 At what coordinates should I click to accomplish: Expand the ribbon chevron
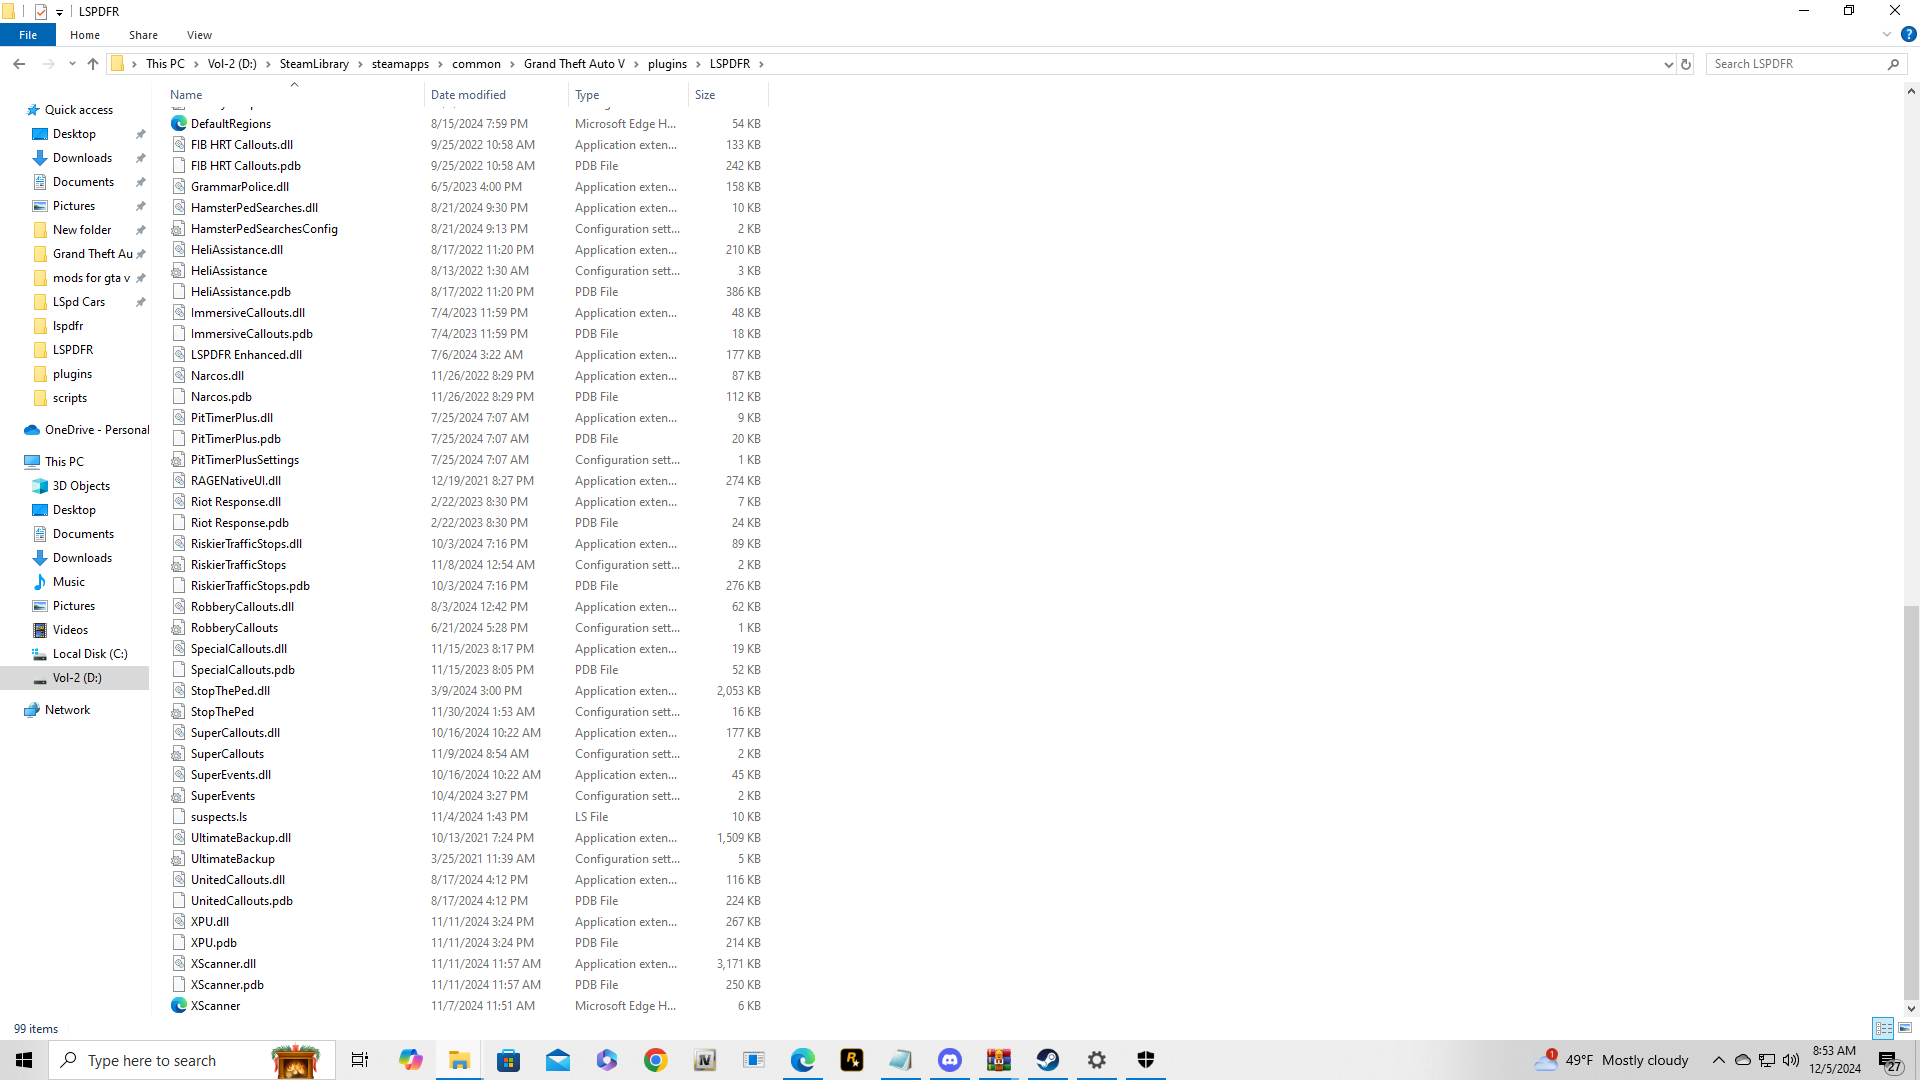1887,34
